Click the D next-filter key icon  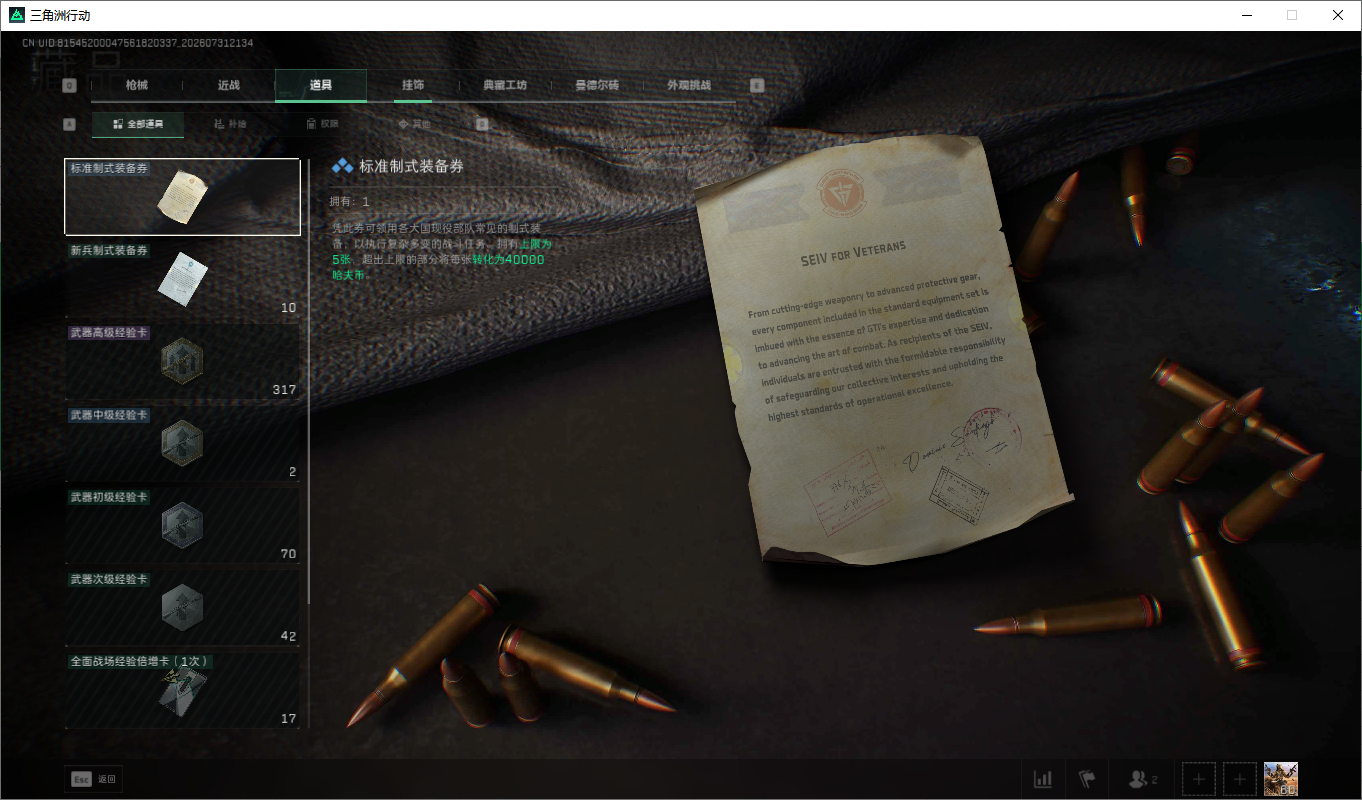click(482, 124)
